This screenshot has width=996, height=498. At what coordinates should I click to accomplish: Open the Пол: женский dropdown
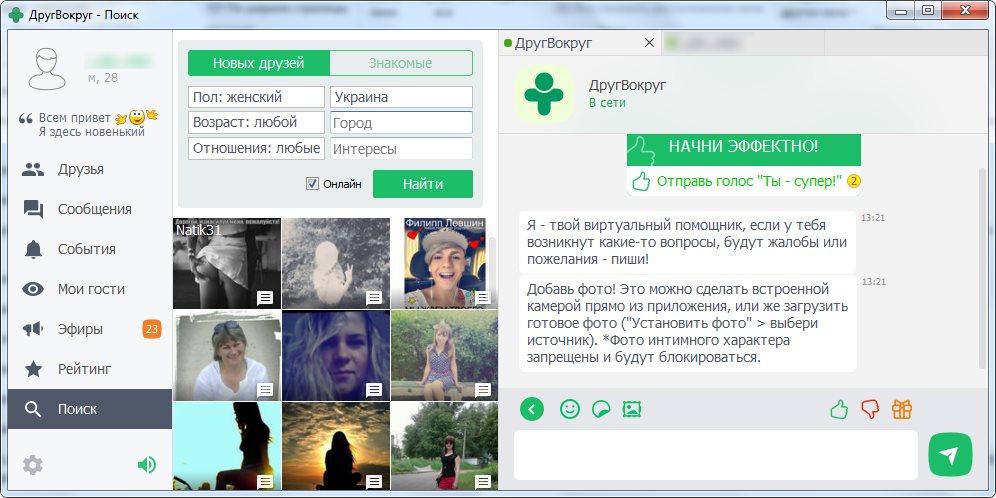click(x=257, y=97)
